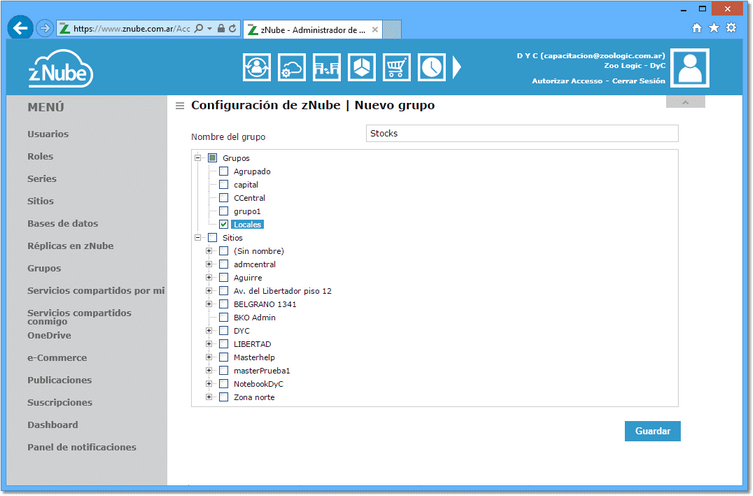Expand the BELGRANO 1341 site node
Screen dimensions: 753x496
[209, 304]
